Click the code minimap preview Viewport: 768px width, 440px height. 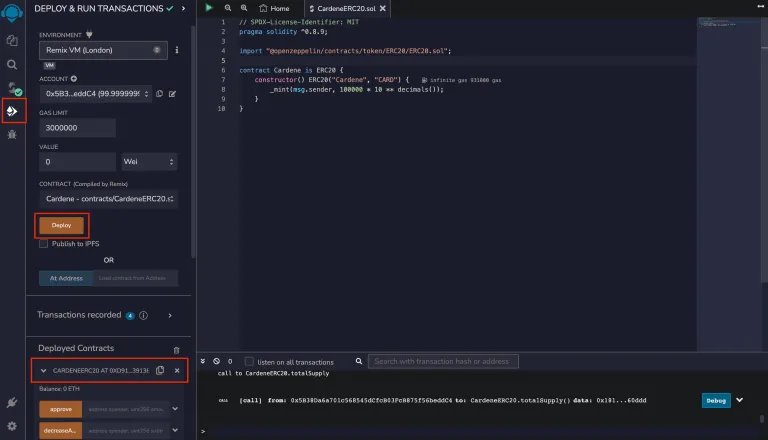[x=730, y=24]
